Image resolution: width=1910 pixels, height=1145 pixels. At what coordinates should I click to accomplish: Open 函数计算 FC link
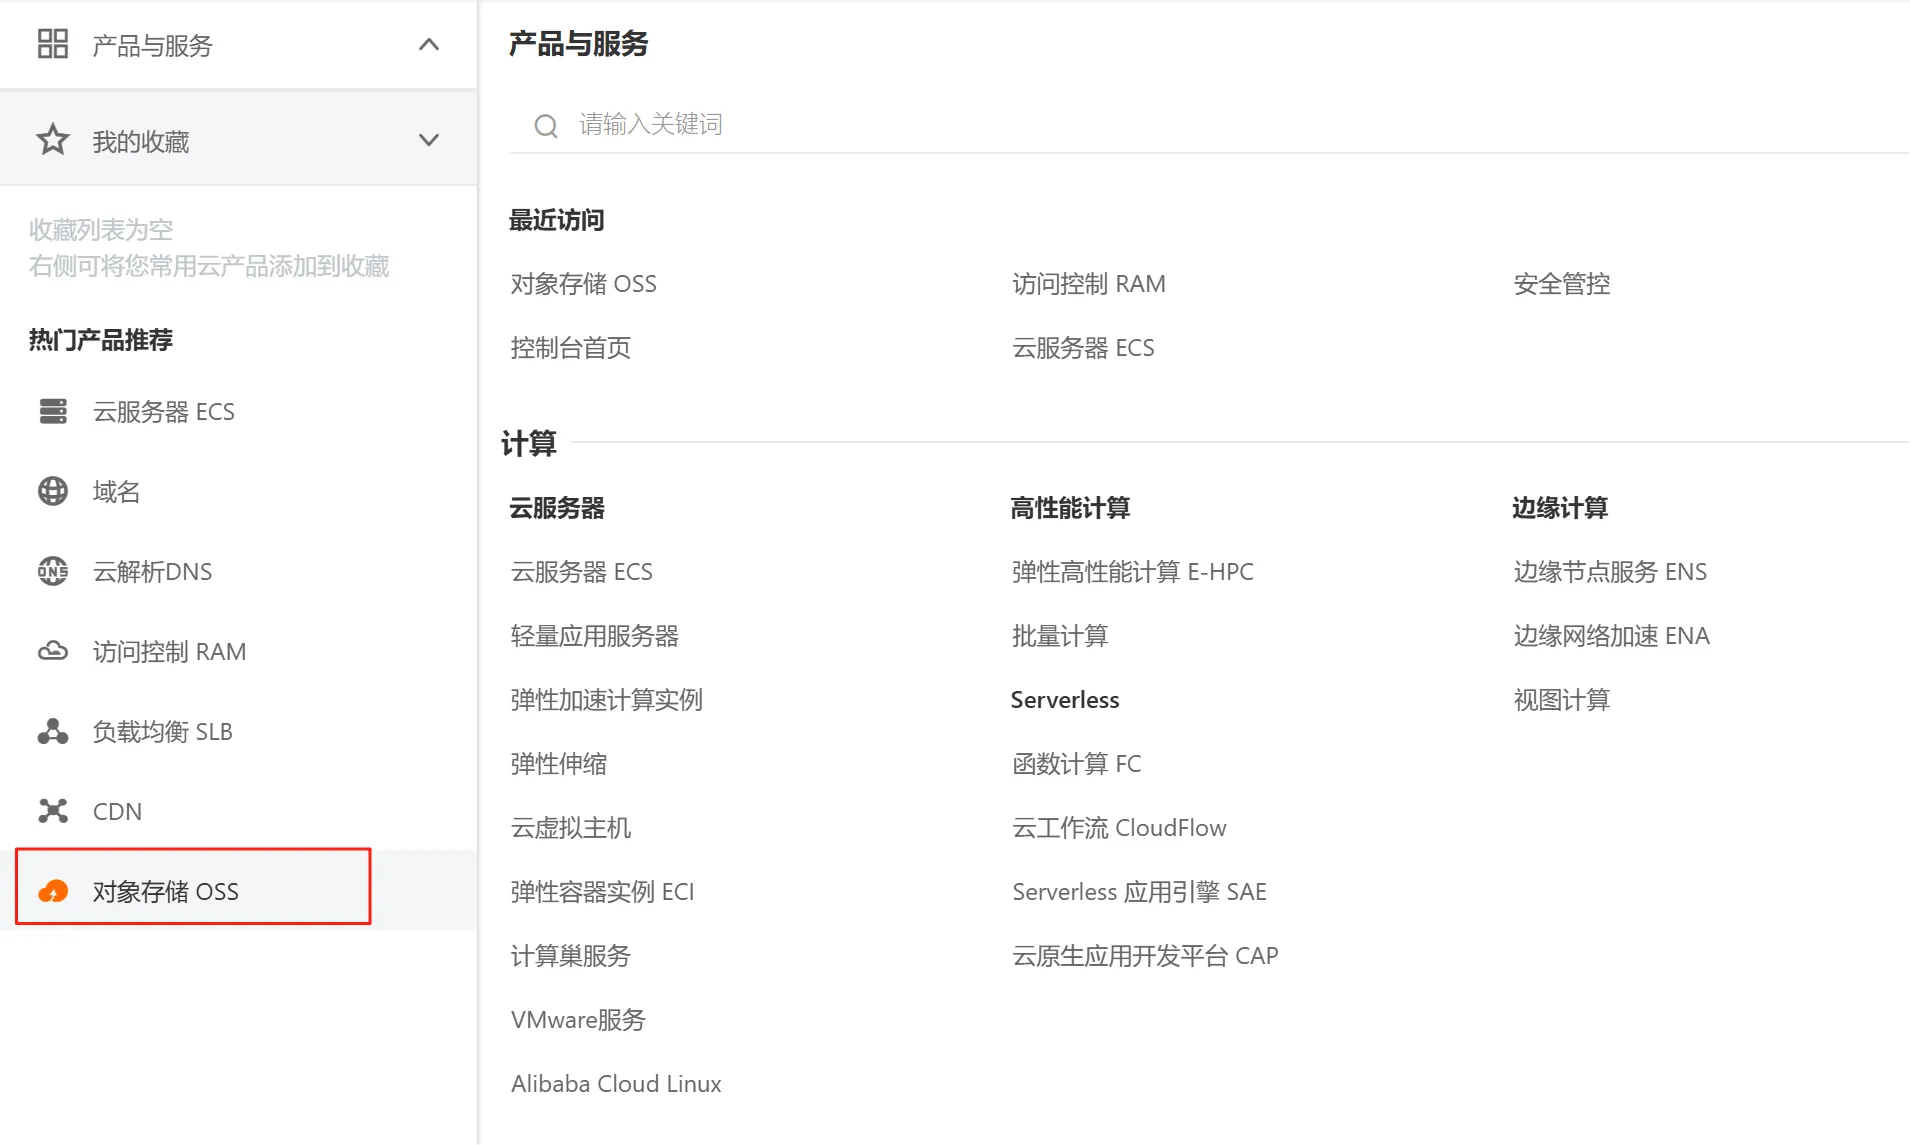click(x=1077, y=764)
